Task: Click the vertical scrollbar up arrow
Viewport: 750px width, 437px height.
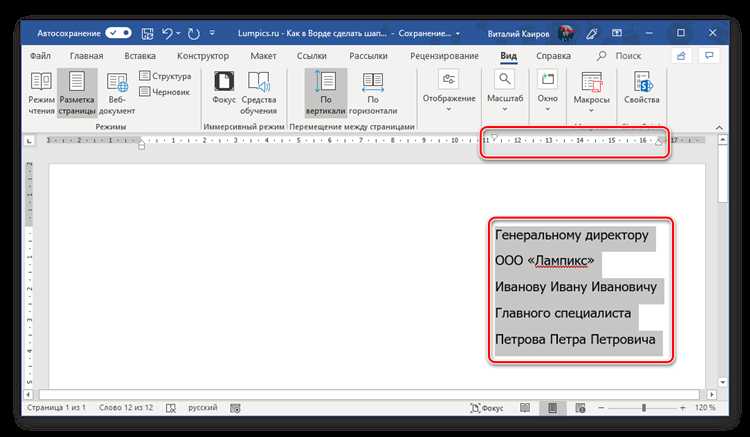Action: [x=723, y=140]
